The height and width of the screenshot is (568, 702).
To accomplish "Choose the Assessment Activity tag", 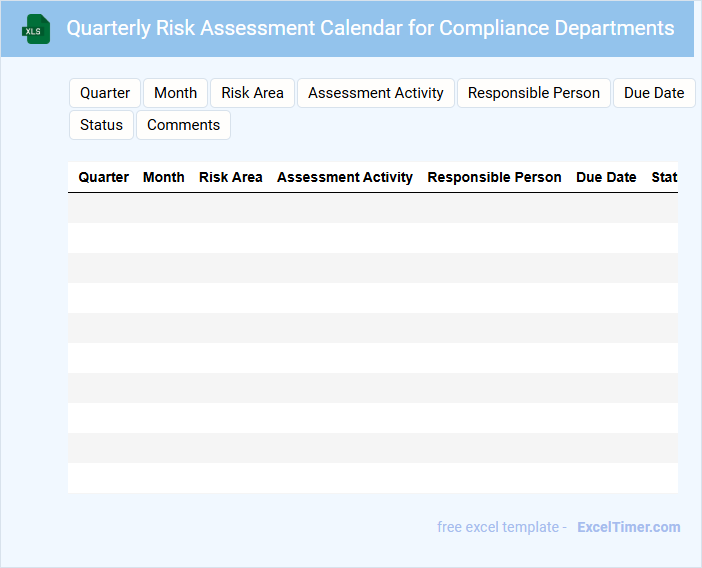I will tap(376, 93).
